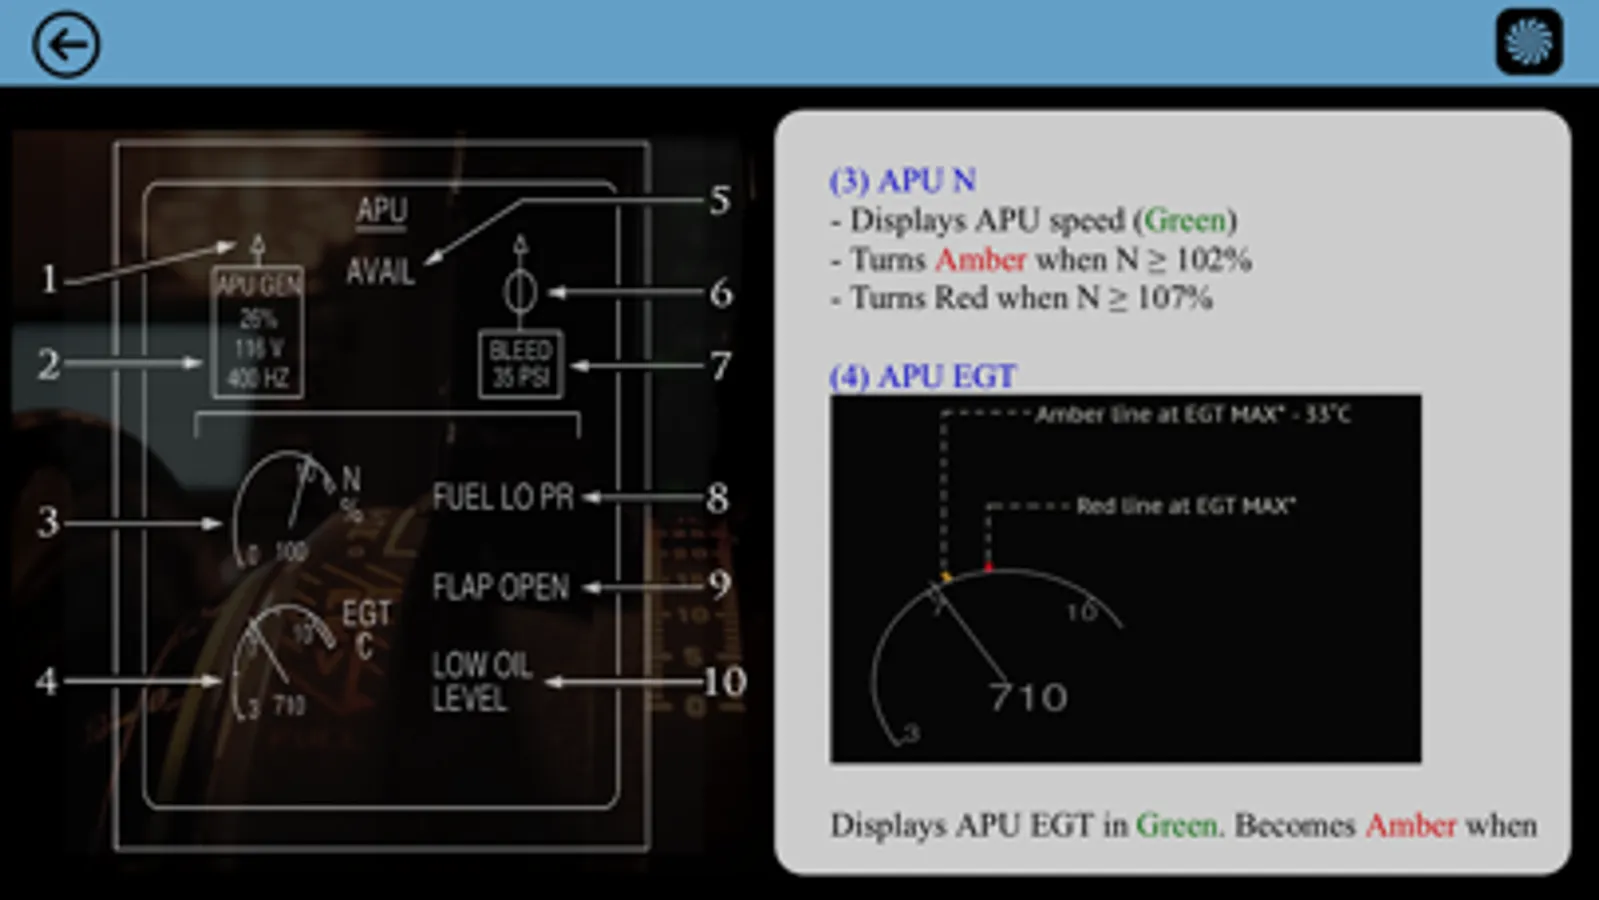Screen dimensions: 1599x900
Task: Click the APU page diagram image
Action: pyautogui.click(x=383, y=495)
